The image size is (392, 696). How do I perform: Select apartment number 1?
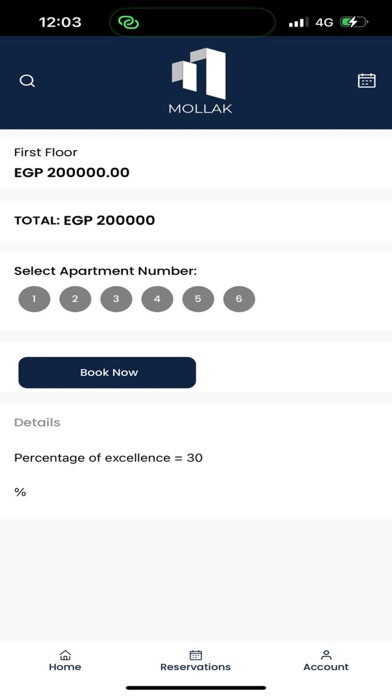[x=34, y=299]
